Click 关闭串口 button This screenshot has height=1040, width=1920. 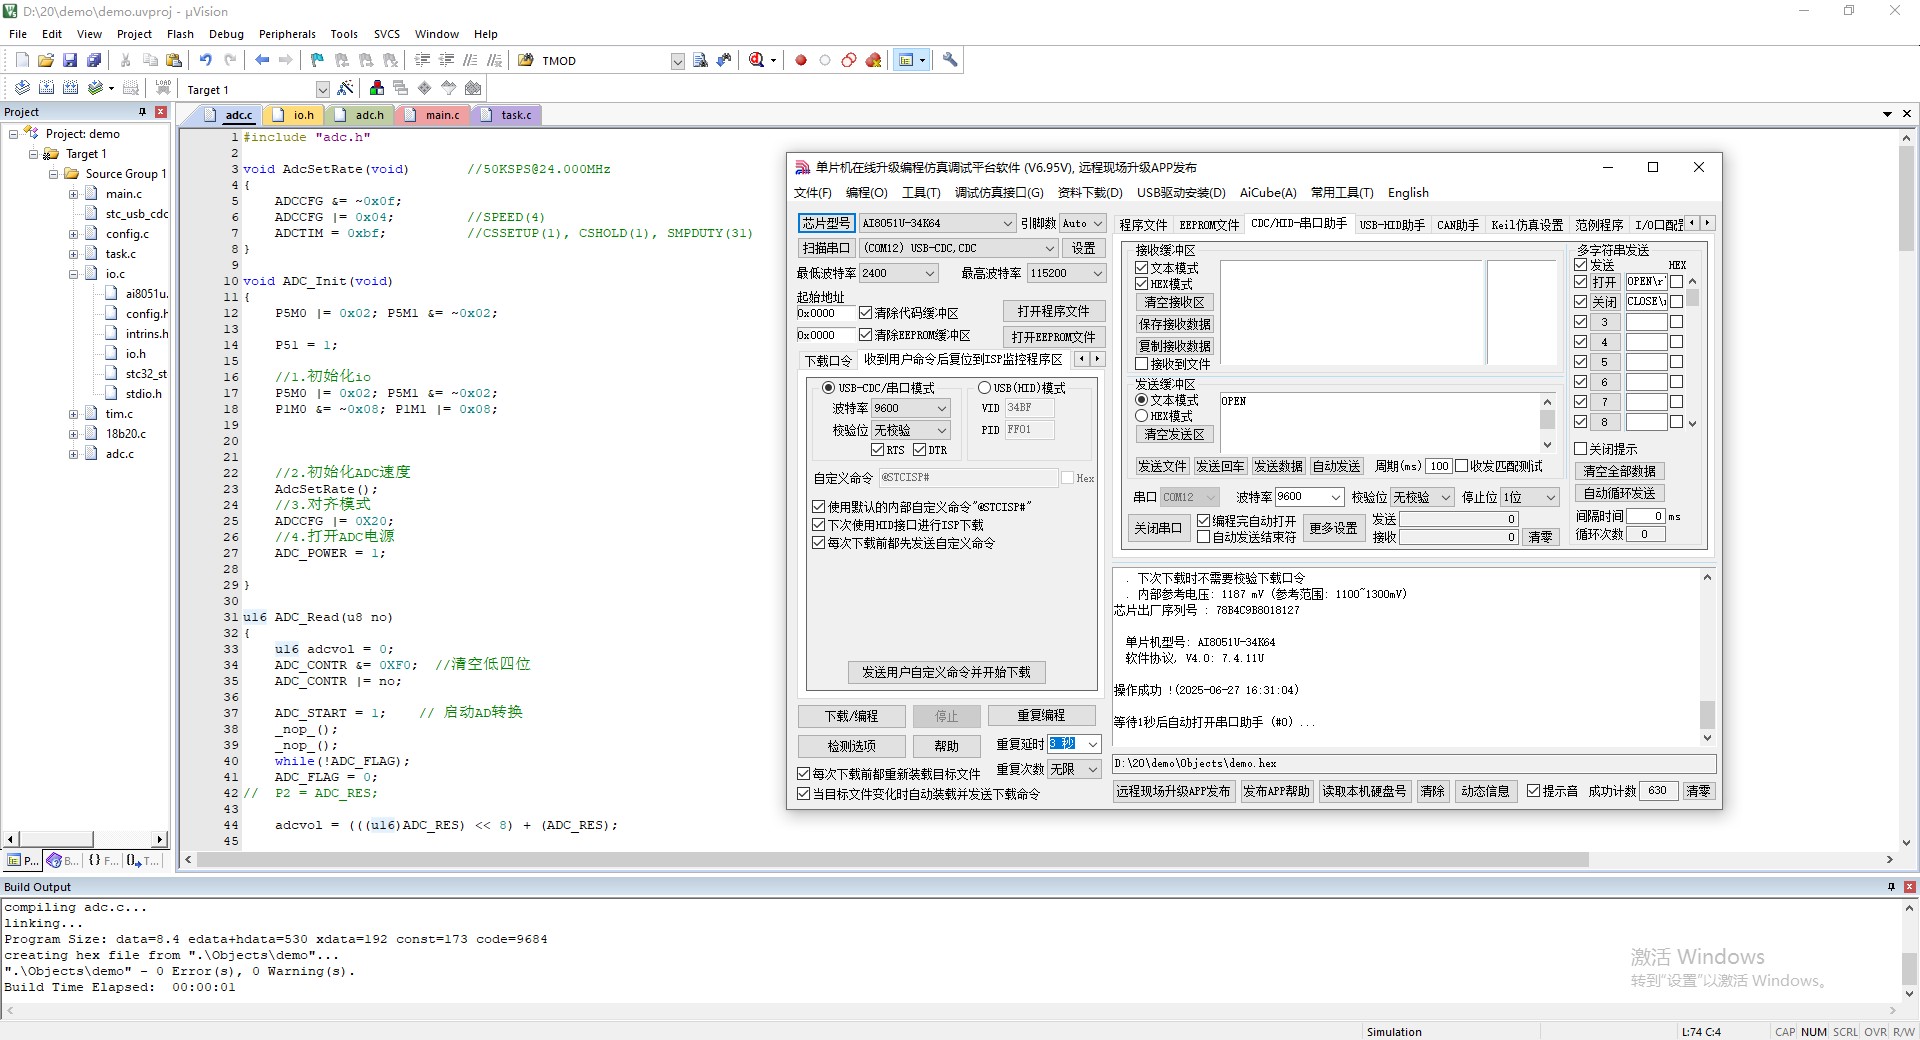1157,528
